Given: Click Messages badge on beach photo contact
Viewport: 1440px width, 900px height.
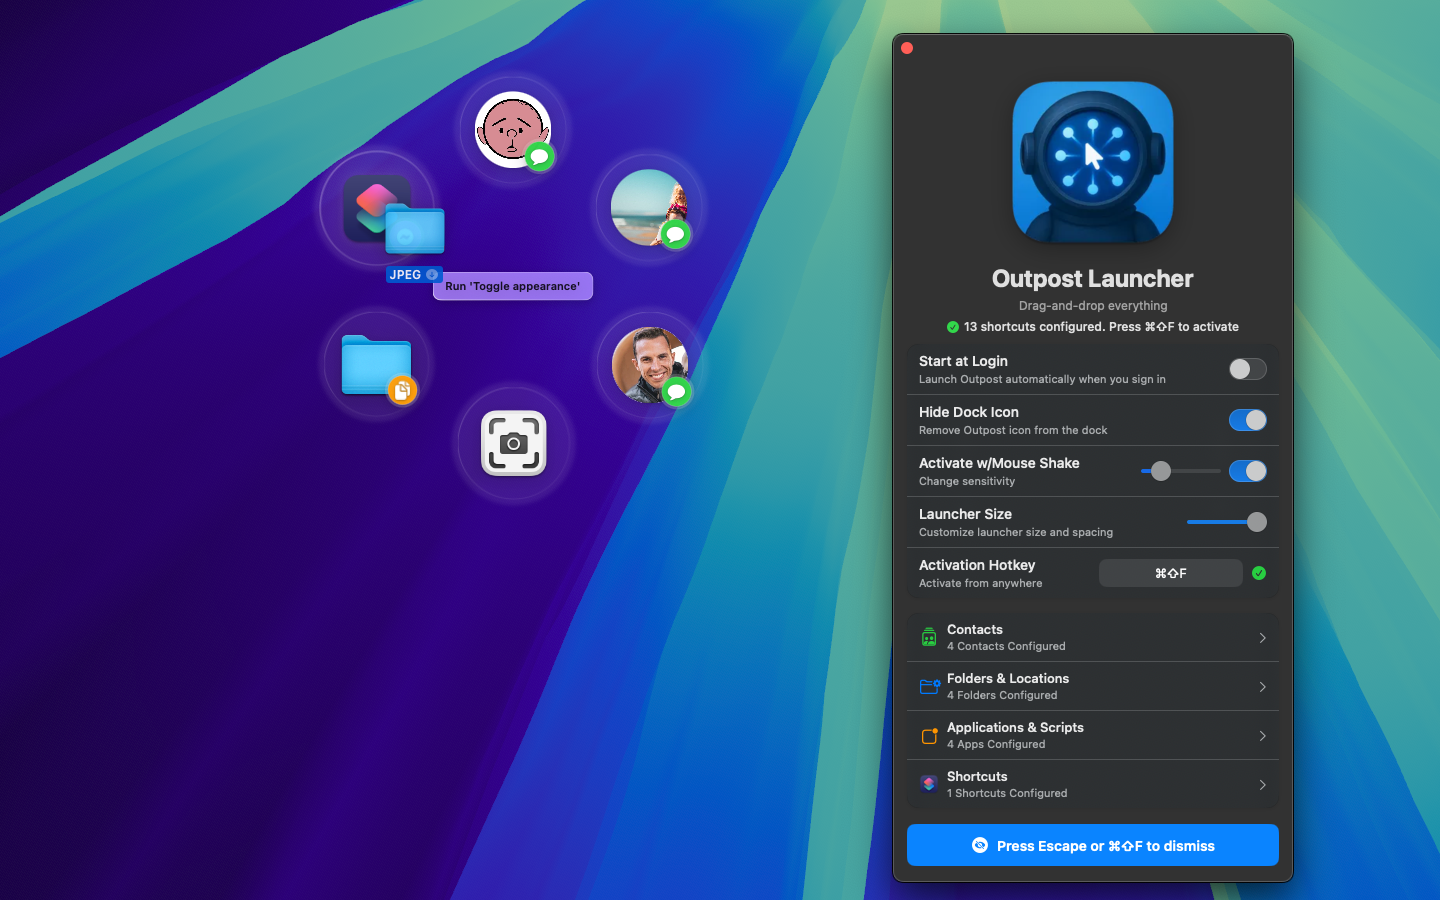Looking at the screenshot, I should coord(676,234).
